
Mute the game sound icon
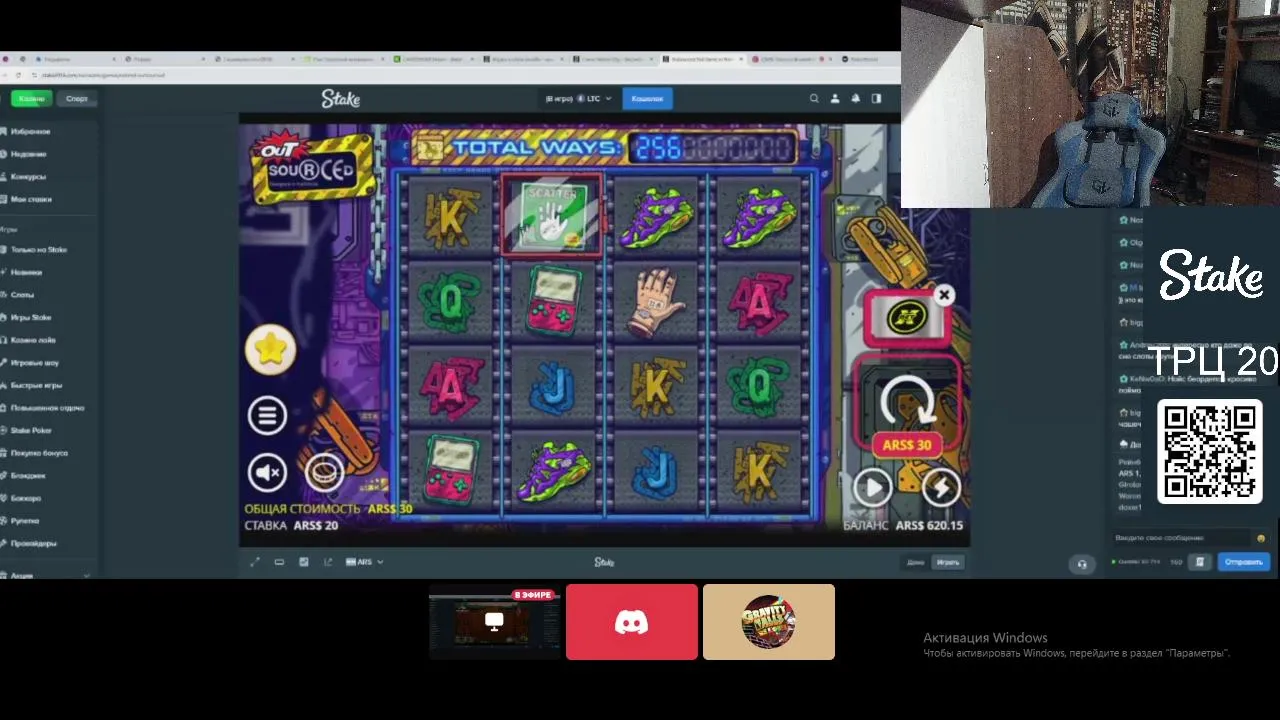(267, 472)
